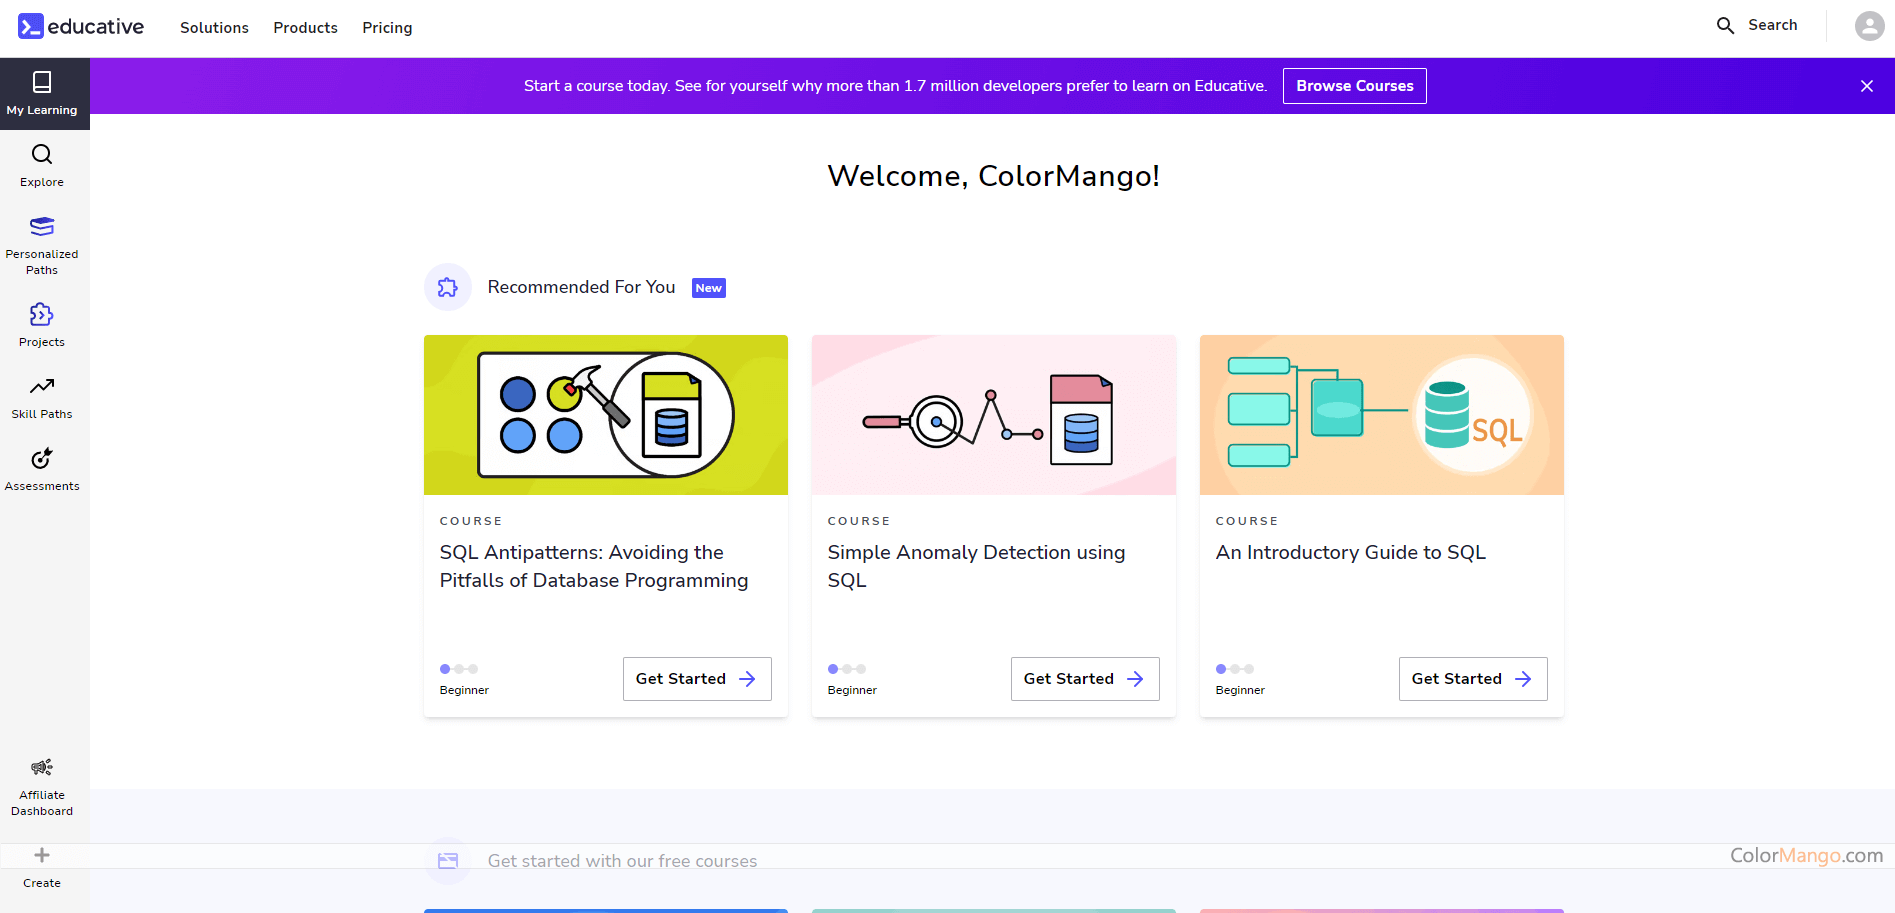Dismiss the purple promo banner
This screenshot has height=913, width=1895.
(x=1866, y=86)
